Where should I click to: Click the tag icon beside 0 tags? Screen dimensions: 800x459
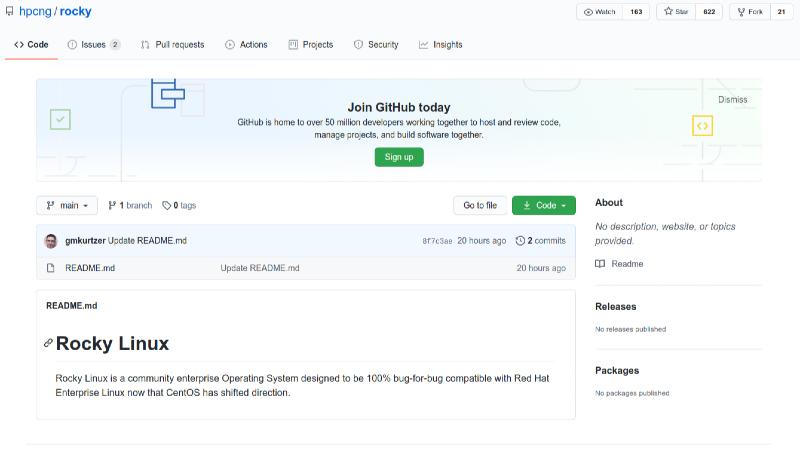click(167, 206)
